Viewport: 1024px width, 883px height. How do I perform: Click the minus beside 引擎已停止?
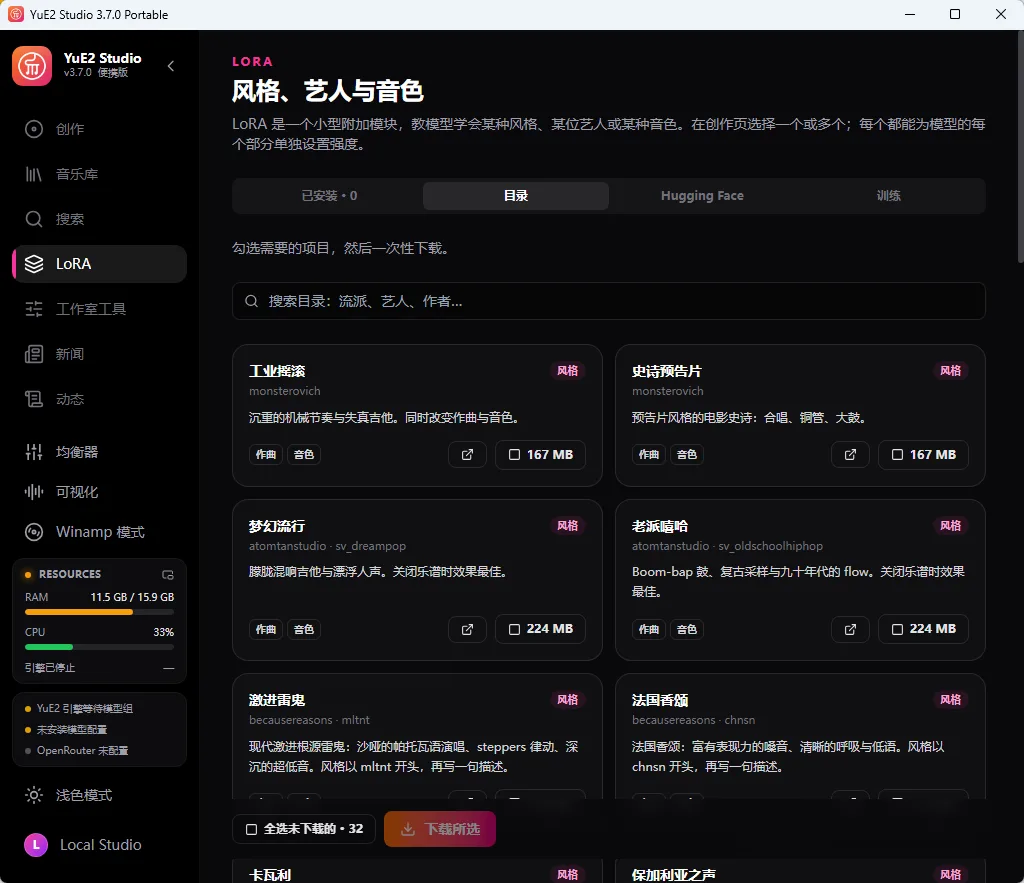point(168,668)
